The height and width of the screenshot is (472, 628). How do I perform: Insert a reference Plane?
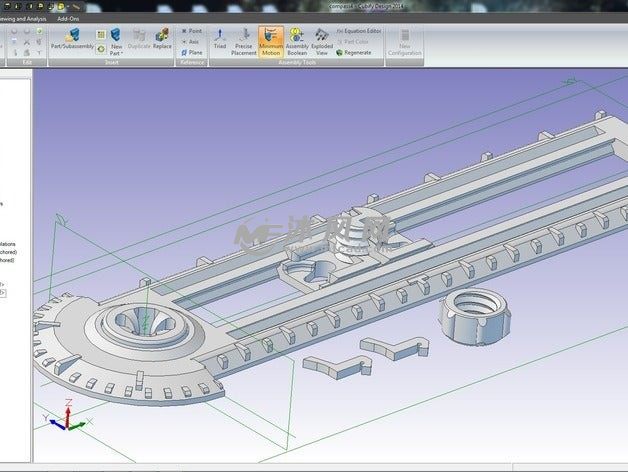click(x=191, y=53)
